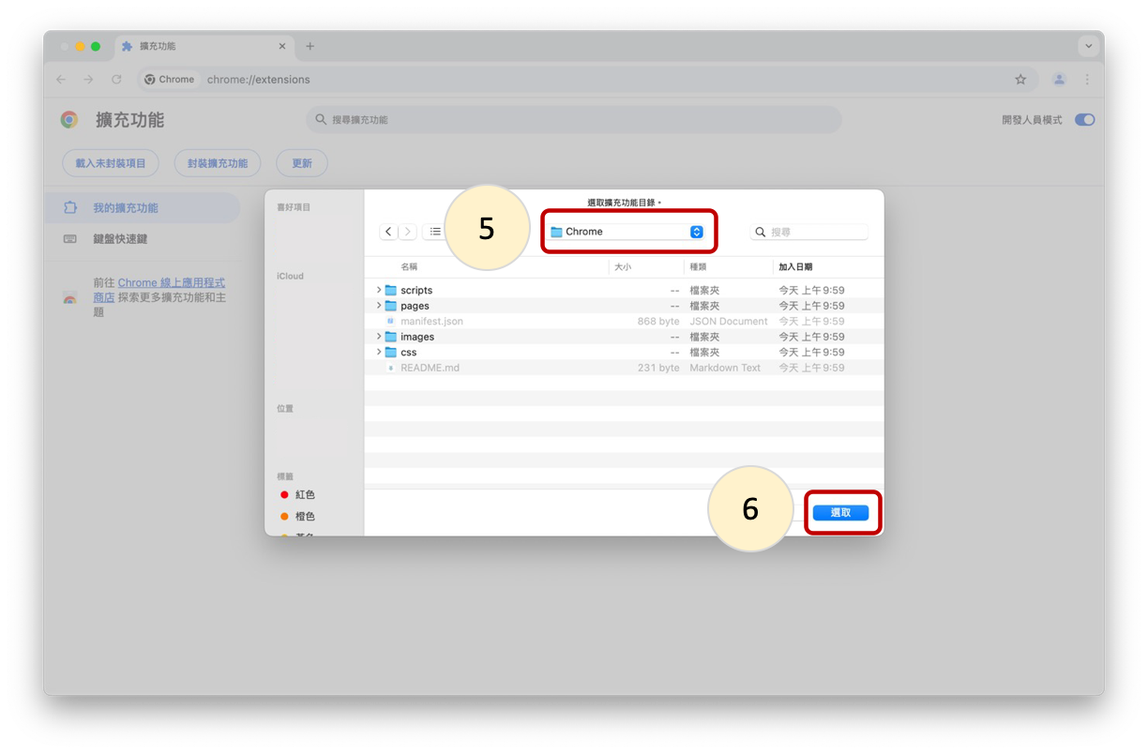
Task: Click the back navigation arrow in dialog
Action: [389, 232]
